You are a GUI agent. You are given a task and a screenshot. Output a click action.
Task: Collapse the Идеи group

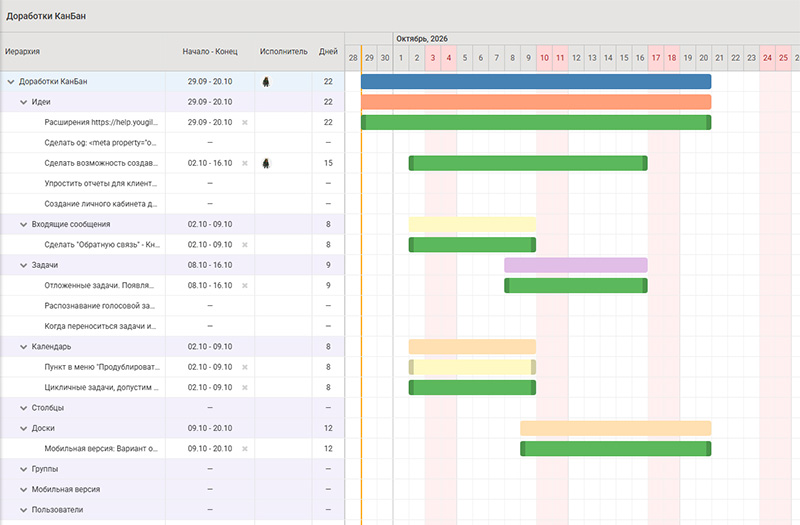point(23,102)
